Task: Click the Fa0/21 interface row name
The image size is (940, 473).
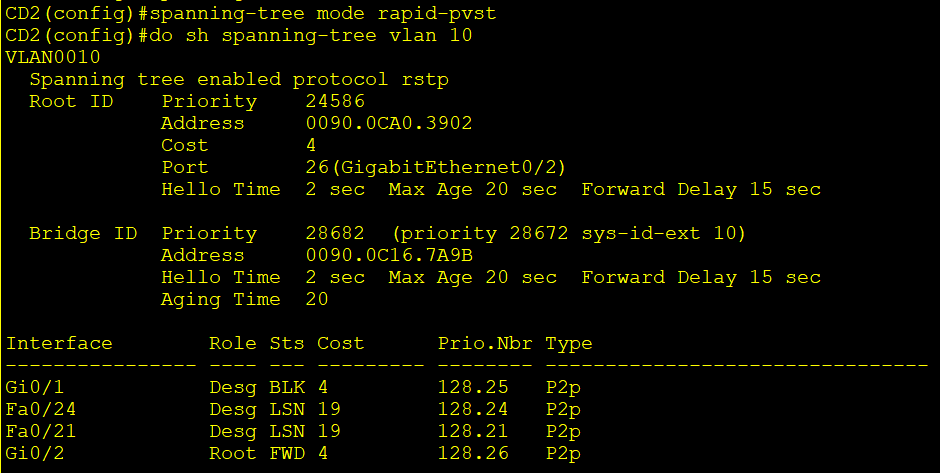Action: tap(35, 431)
